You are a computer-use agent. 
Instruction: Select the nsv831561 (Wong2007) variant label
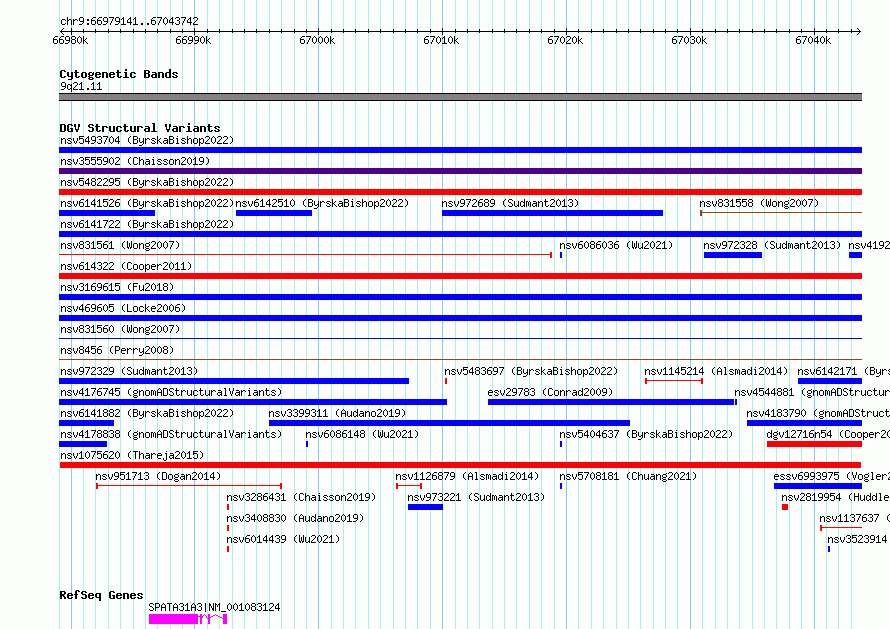pyautogui.click(x=120, y=245)
